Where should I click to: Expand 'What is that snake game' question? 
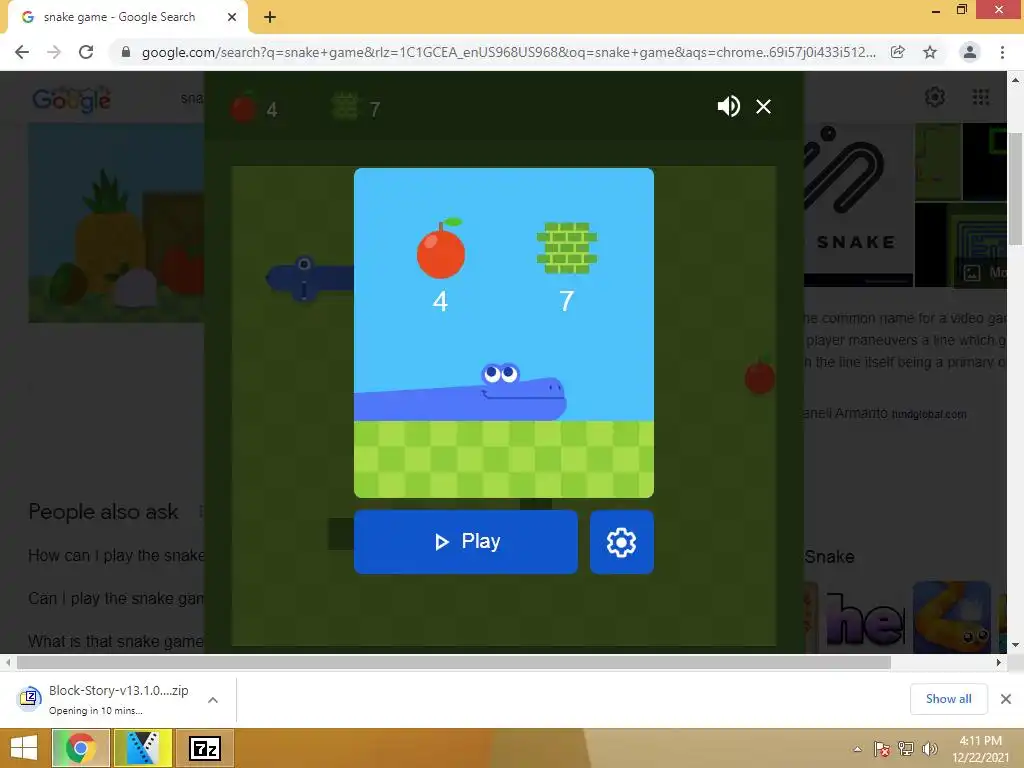[x=116, y=641]
